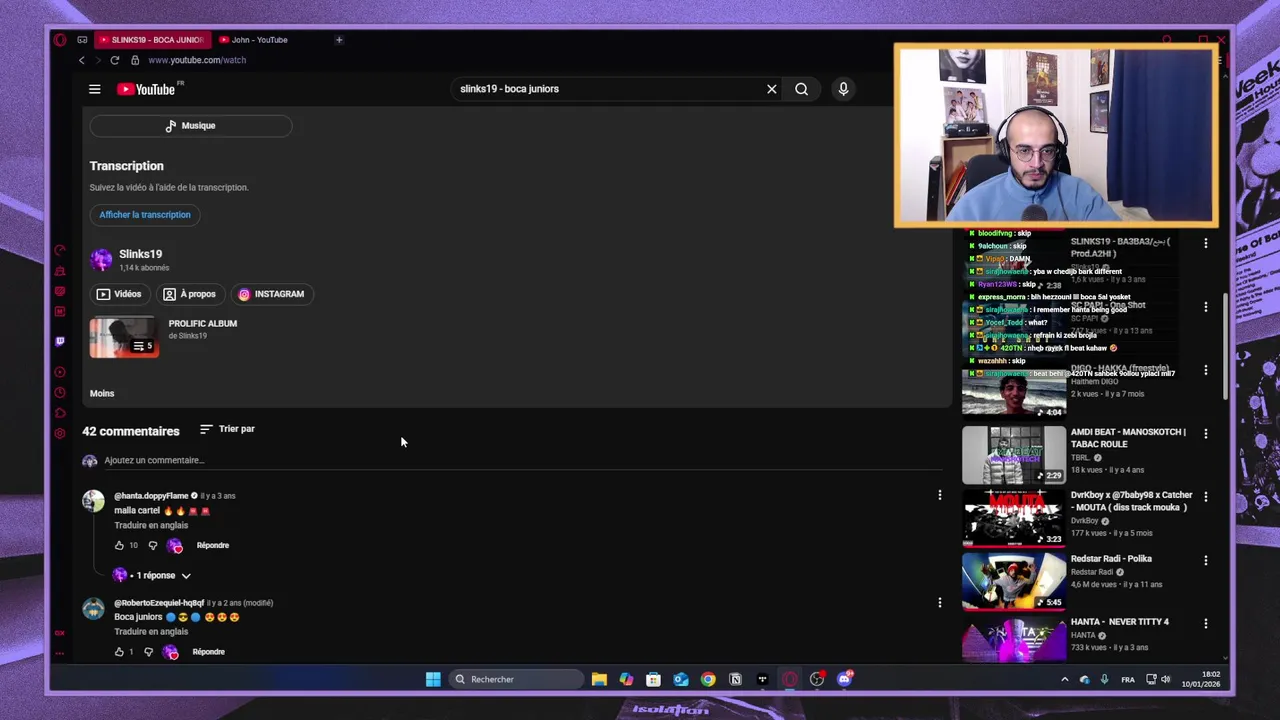Reply to the Boca juniors comment
This screenshot has width=1280, height=720.
208,652
